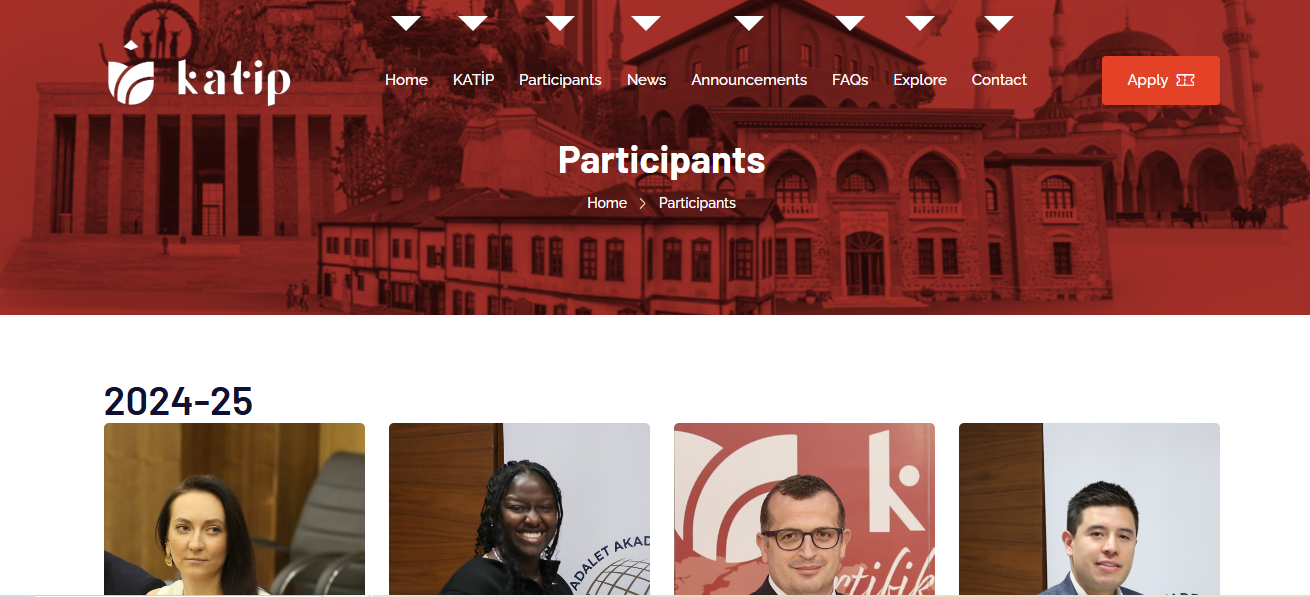Click the white triangle above Explore

(920, 23)
